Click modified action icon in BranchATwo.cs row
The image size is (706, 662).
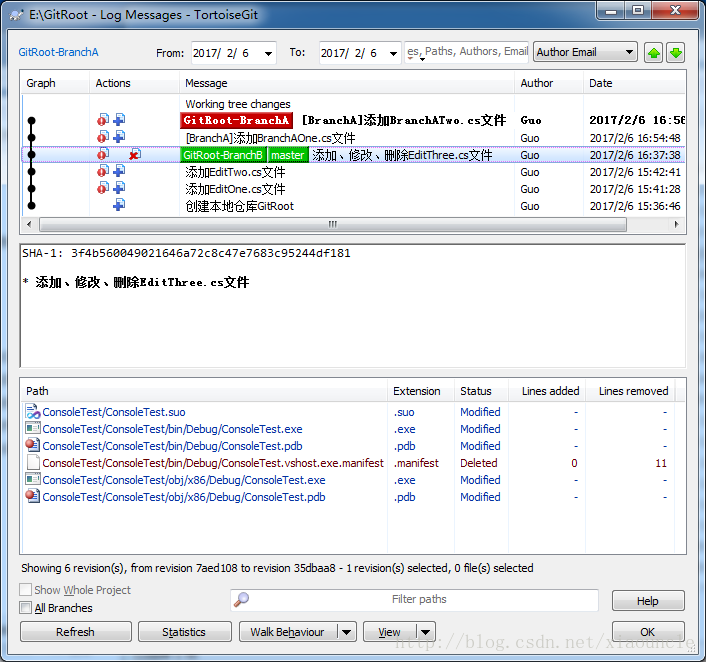pyautogui.click(x=103, y=120)
